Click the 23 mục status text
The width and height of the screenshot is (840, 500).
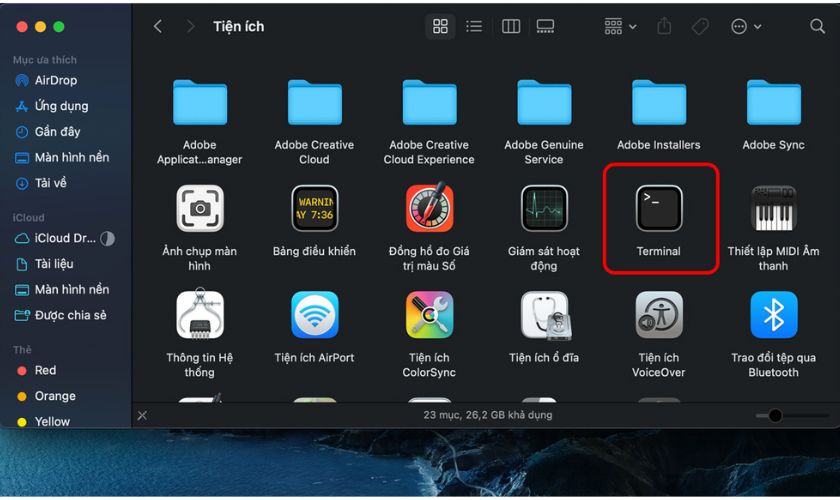coord(488,415)
